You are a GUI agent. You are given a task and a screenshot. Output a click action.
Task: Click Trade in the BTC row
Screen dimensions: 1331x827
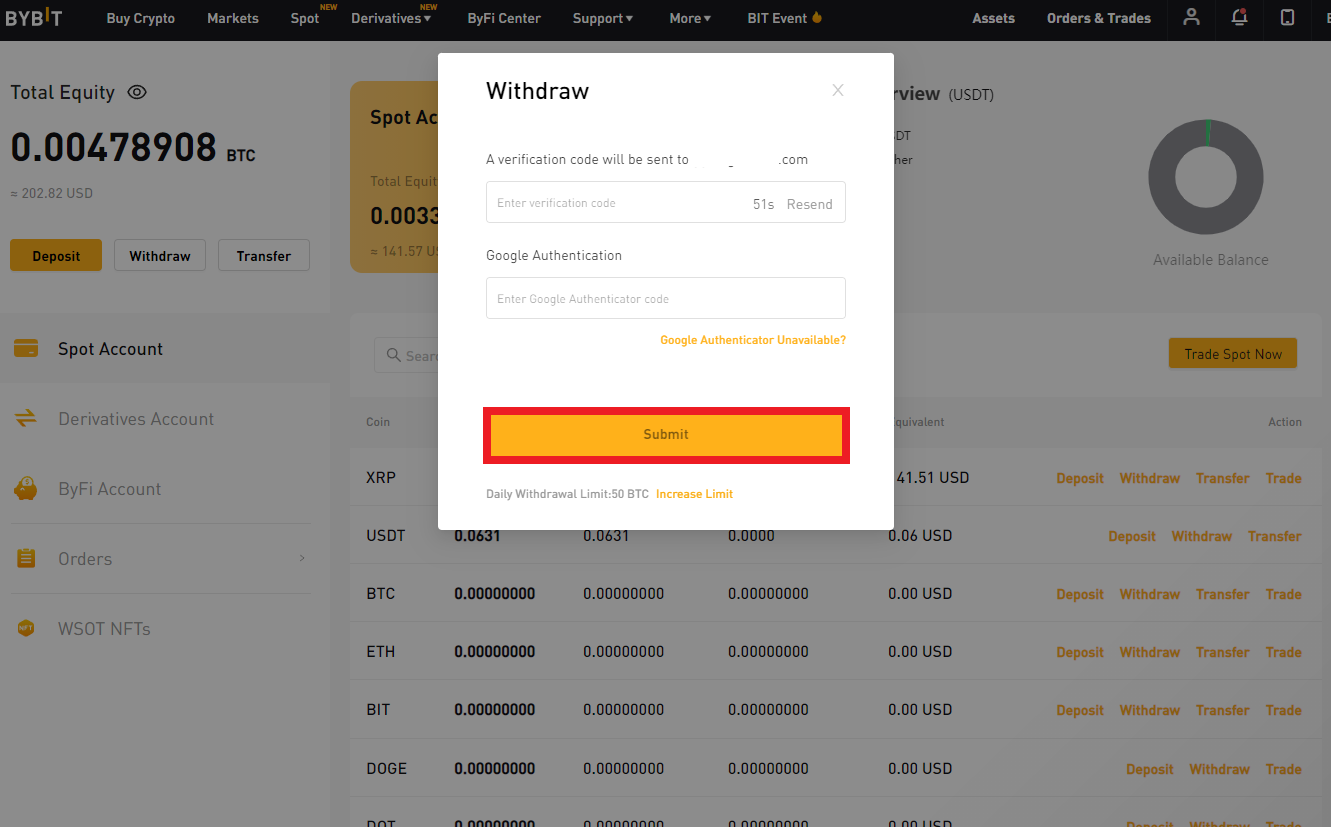1283,594
